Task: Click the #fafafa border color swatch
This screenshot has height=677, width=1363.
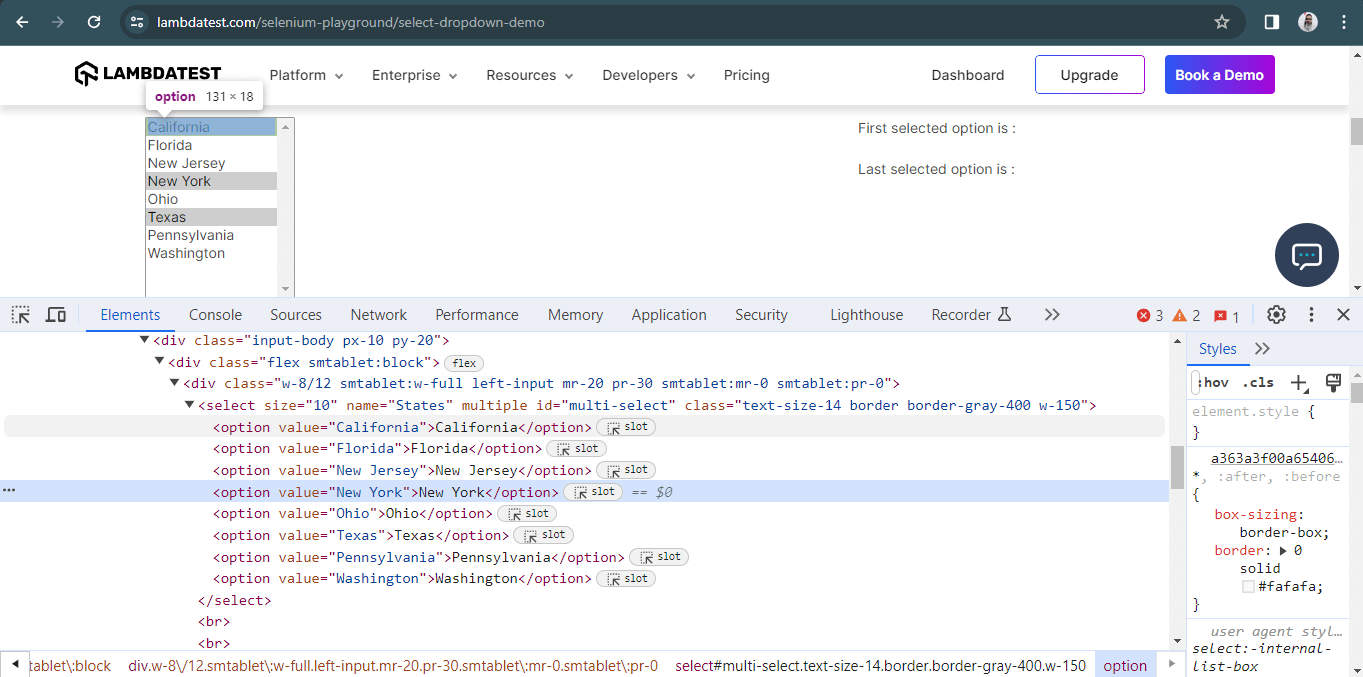Action: pyautogui.click(x=1248, y=587)
